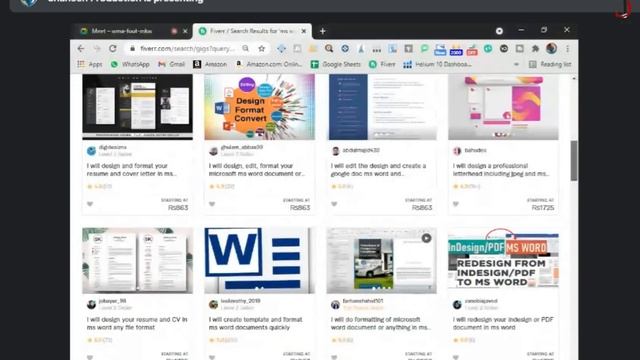640x360 pixels.
Task: Click the magnifier extension in toolbar
Action: 329,49
